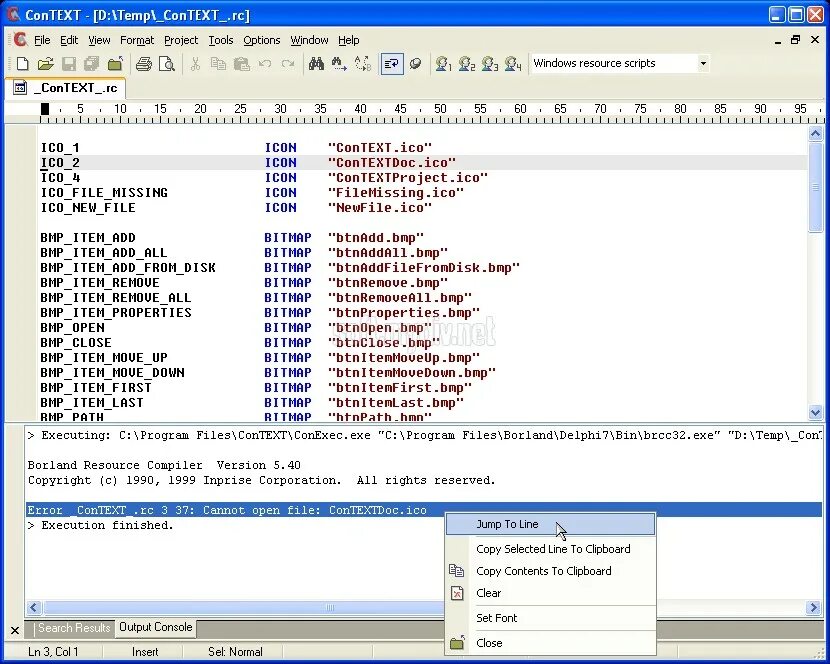Image resolution: width=830 pixels, height=664 pixels.
Task: Click the X to hide the bottom panel
Action: [x=15, y=630]
